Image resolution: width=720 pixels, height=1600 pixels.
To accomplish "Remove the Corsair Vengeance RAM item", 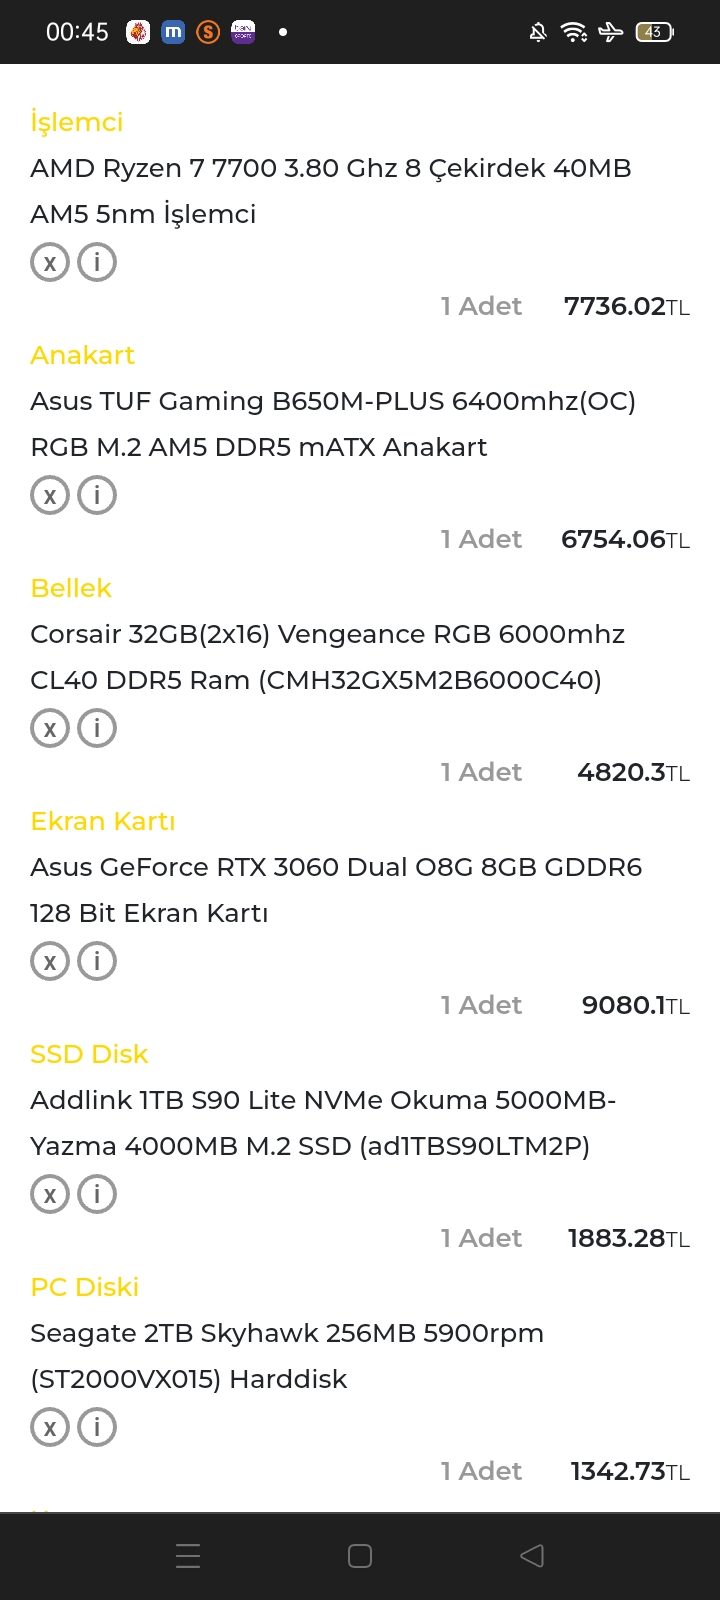I will click(x=50, y=729).
